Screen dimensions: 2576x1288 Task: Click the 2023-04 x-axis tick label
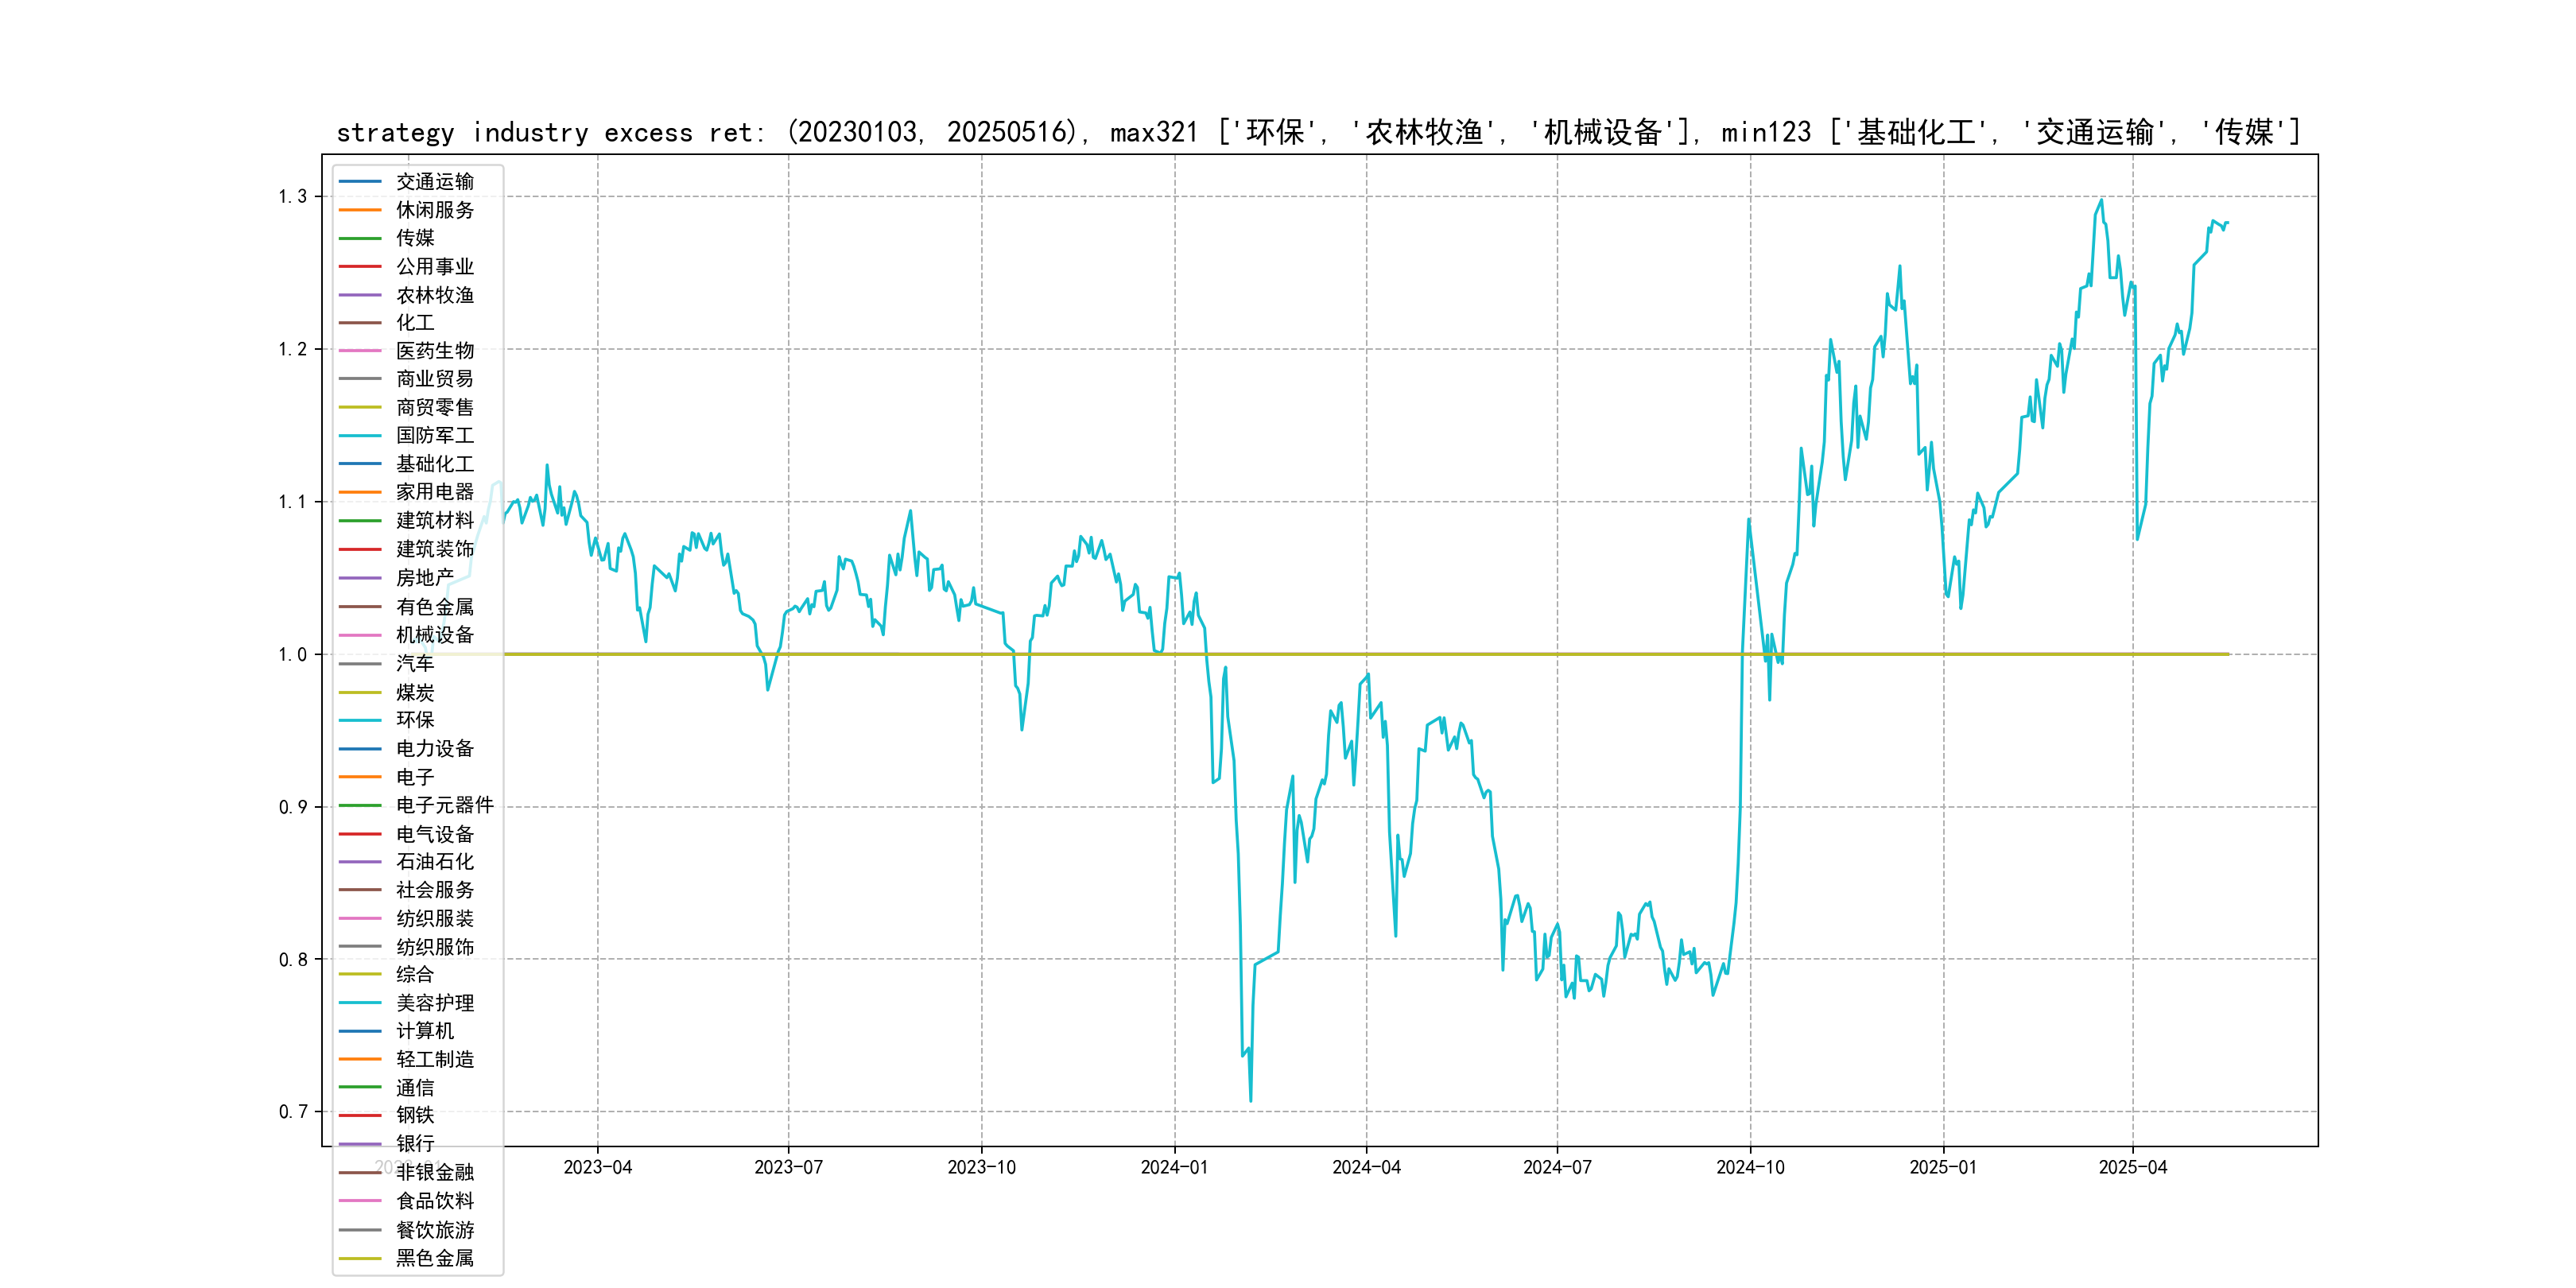pyautogui.click(x=598, y=1167)
